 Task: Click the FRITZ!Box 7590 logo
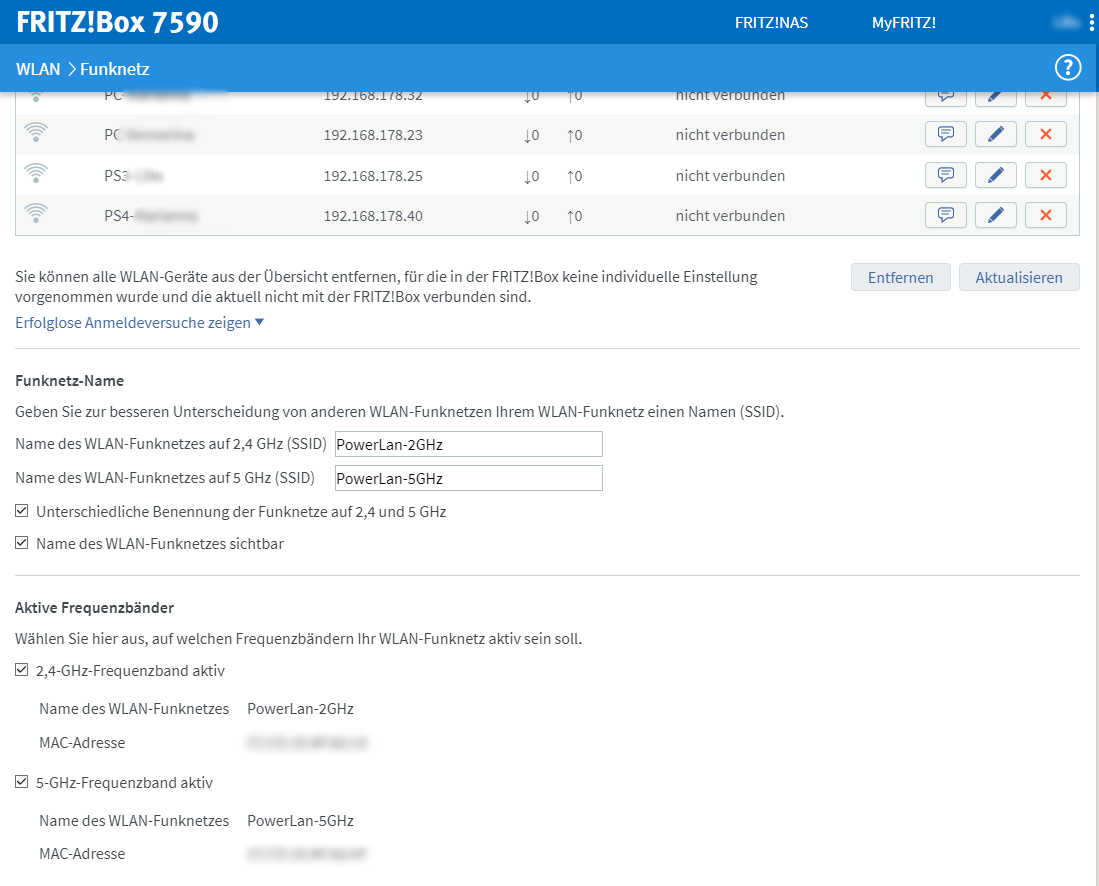coord(117,22)
